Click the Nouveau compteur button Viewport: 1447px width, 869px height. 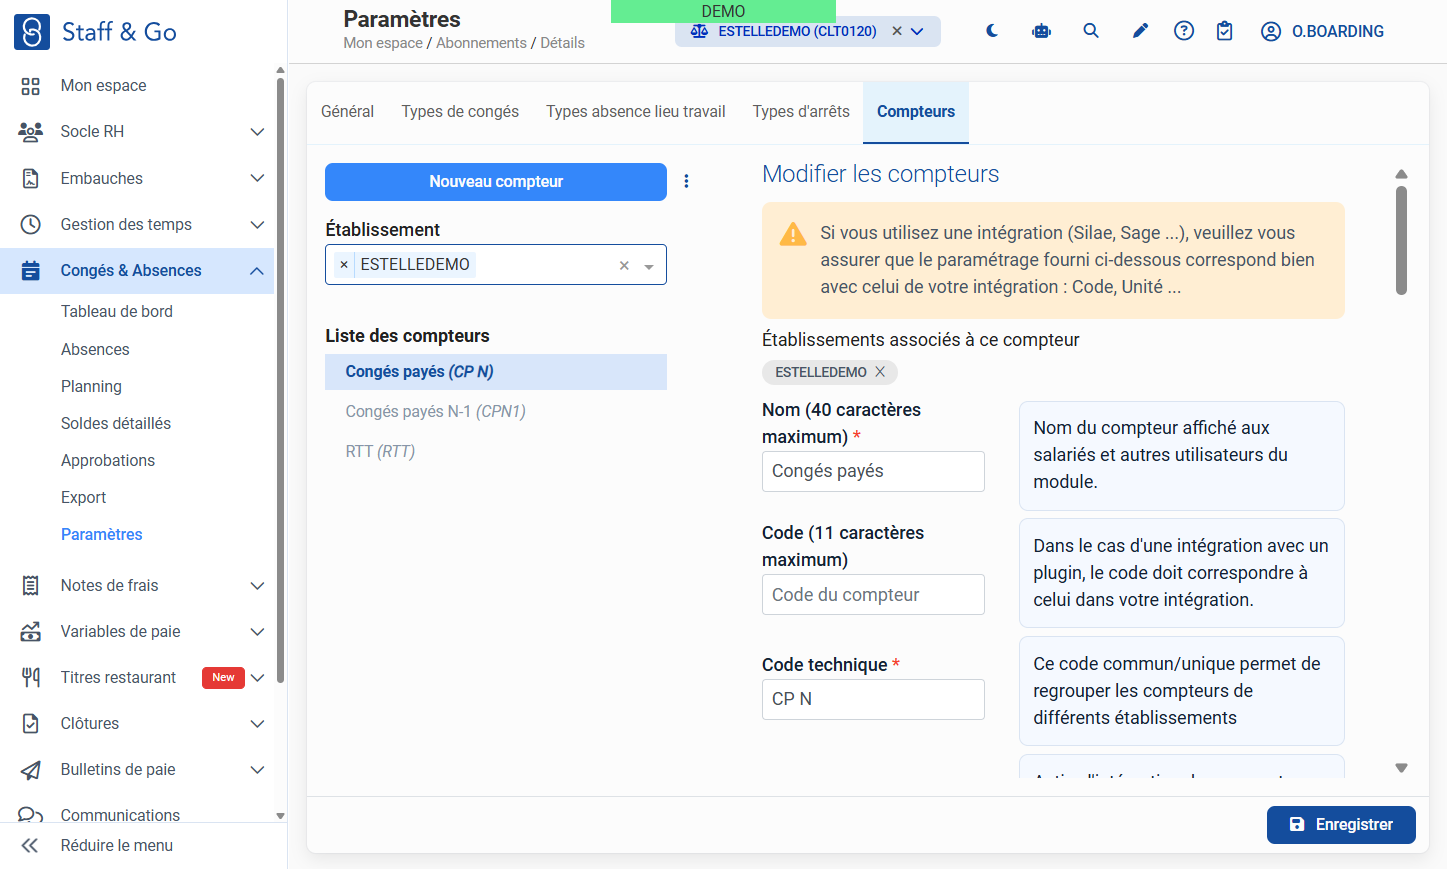coord(496,182)
